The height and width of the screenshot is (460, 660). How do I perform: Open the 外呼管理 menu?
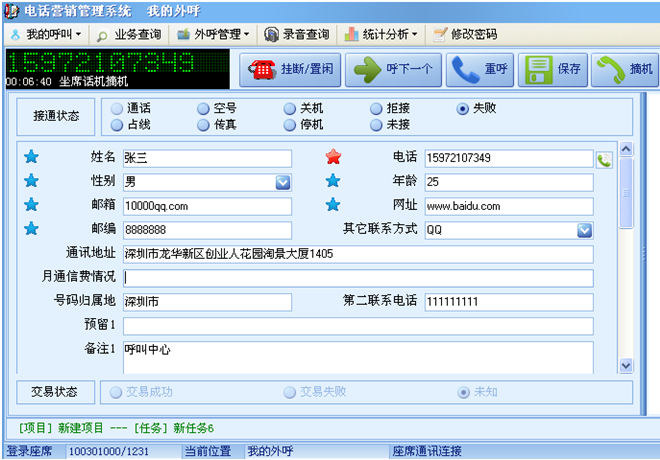(214, 34)
